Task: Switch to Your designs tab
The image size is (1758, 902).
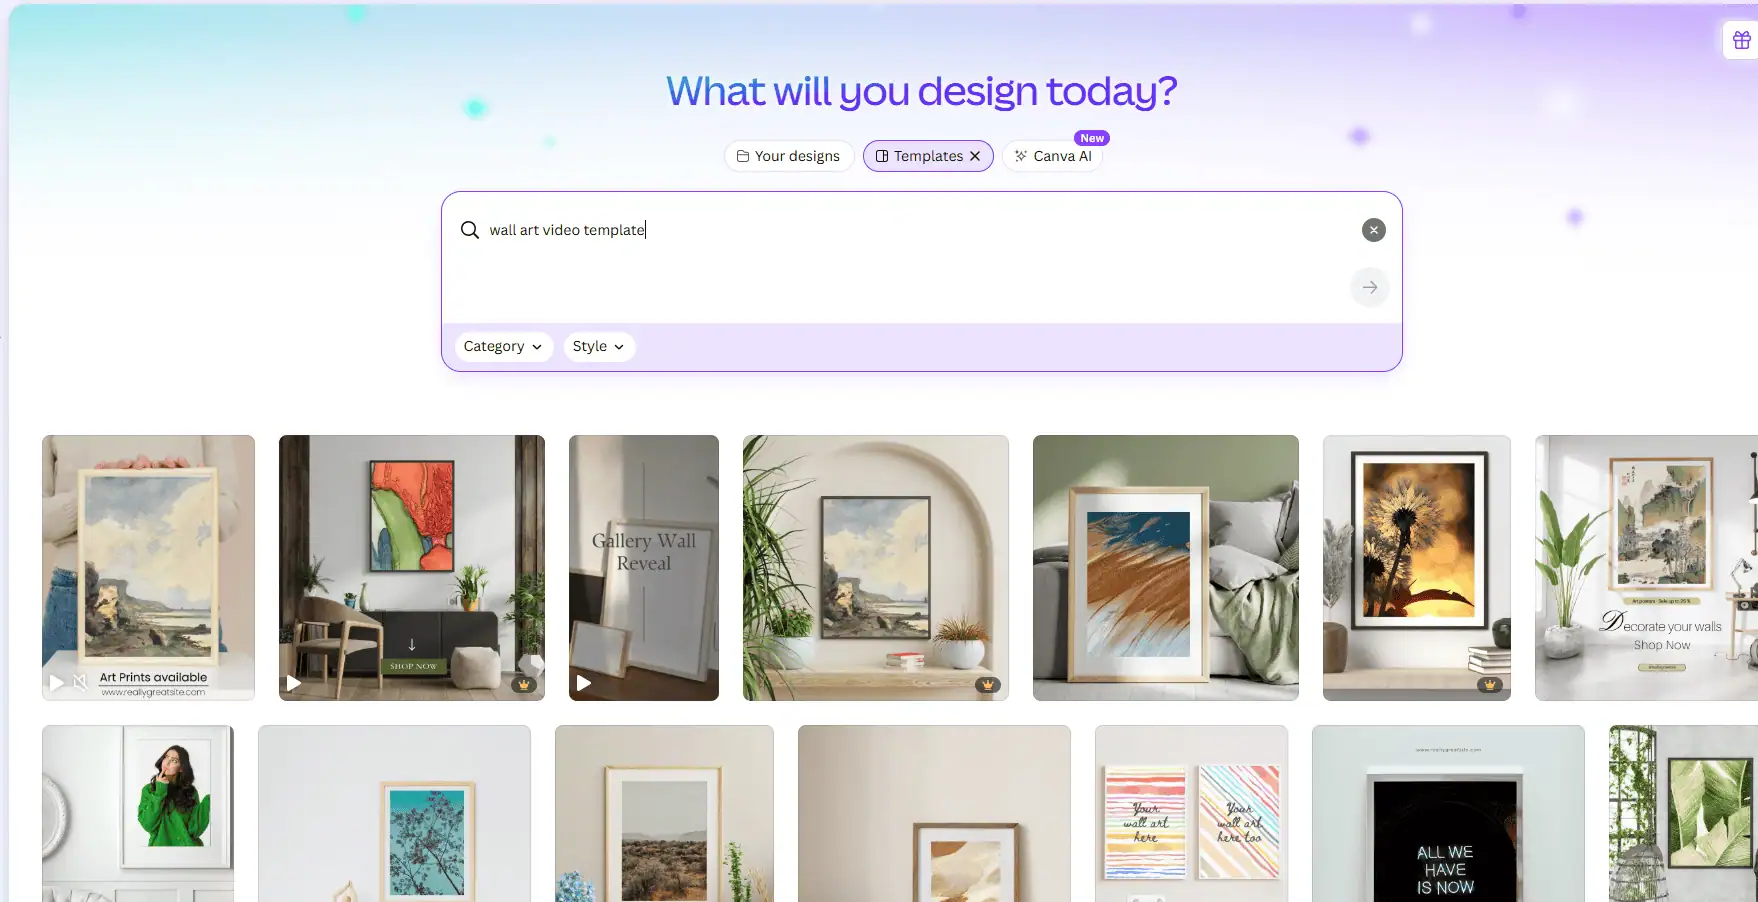Action: pyautogui.click(x=788, y=156)
